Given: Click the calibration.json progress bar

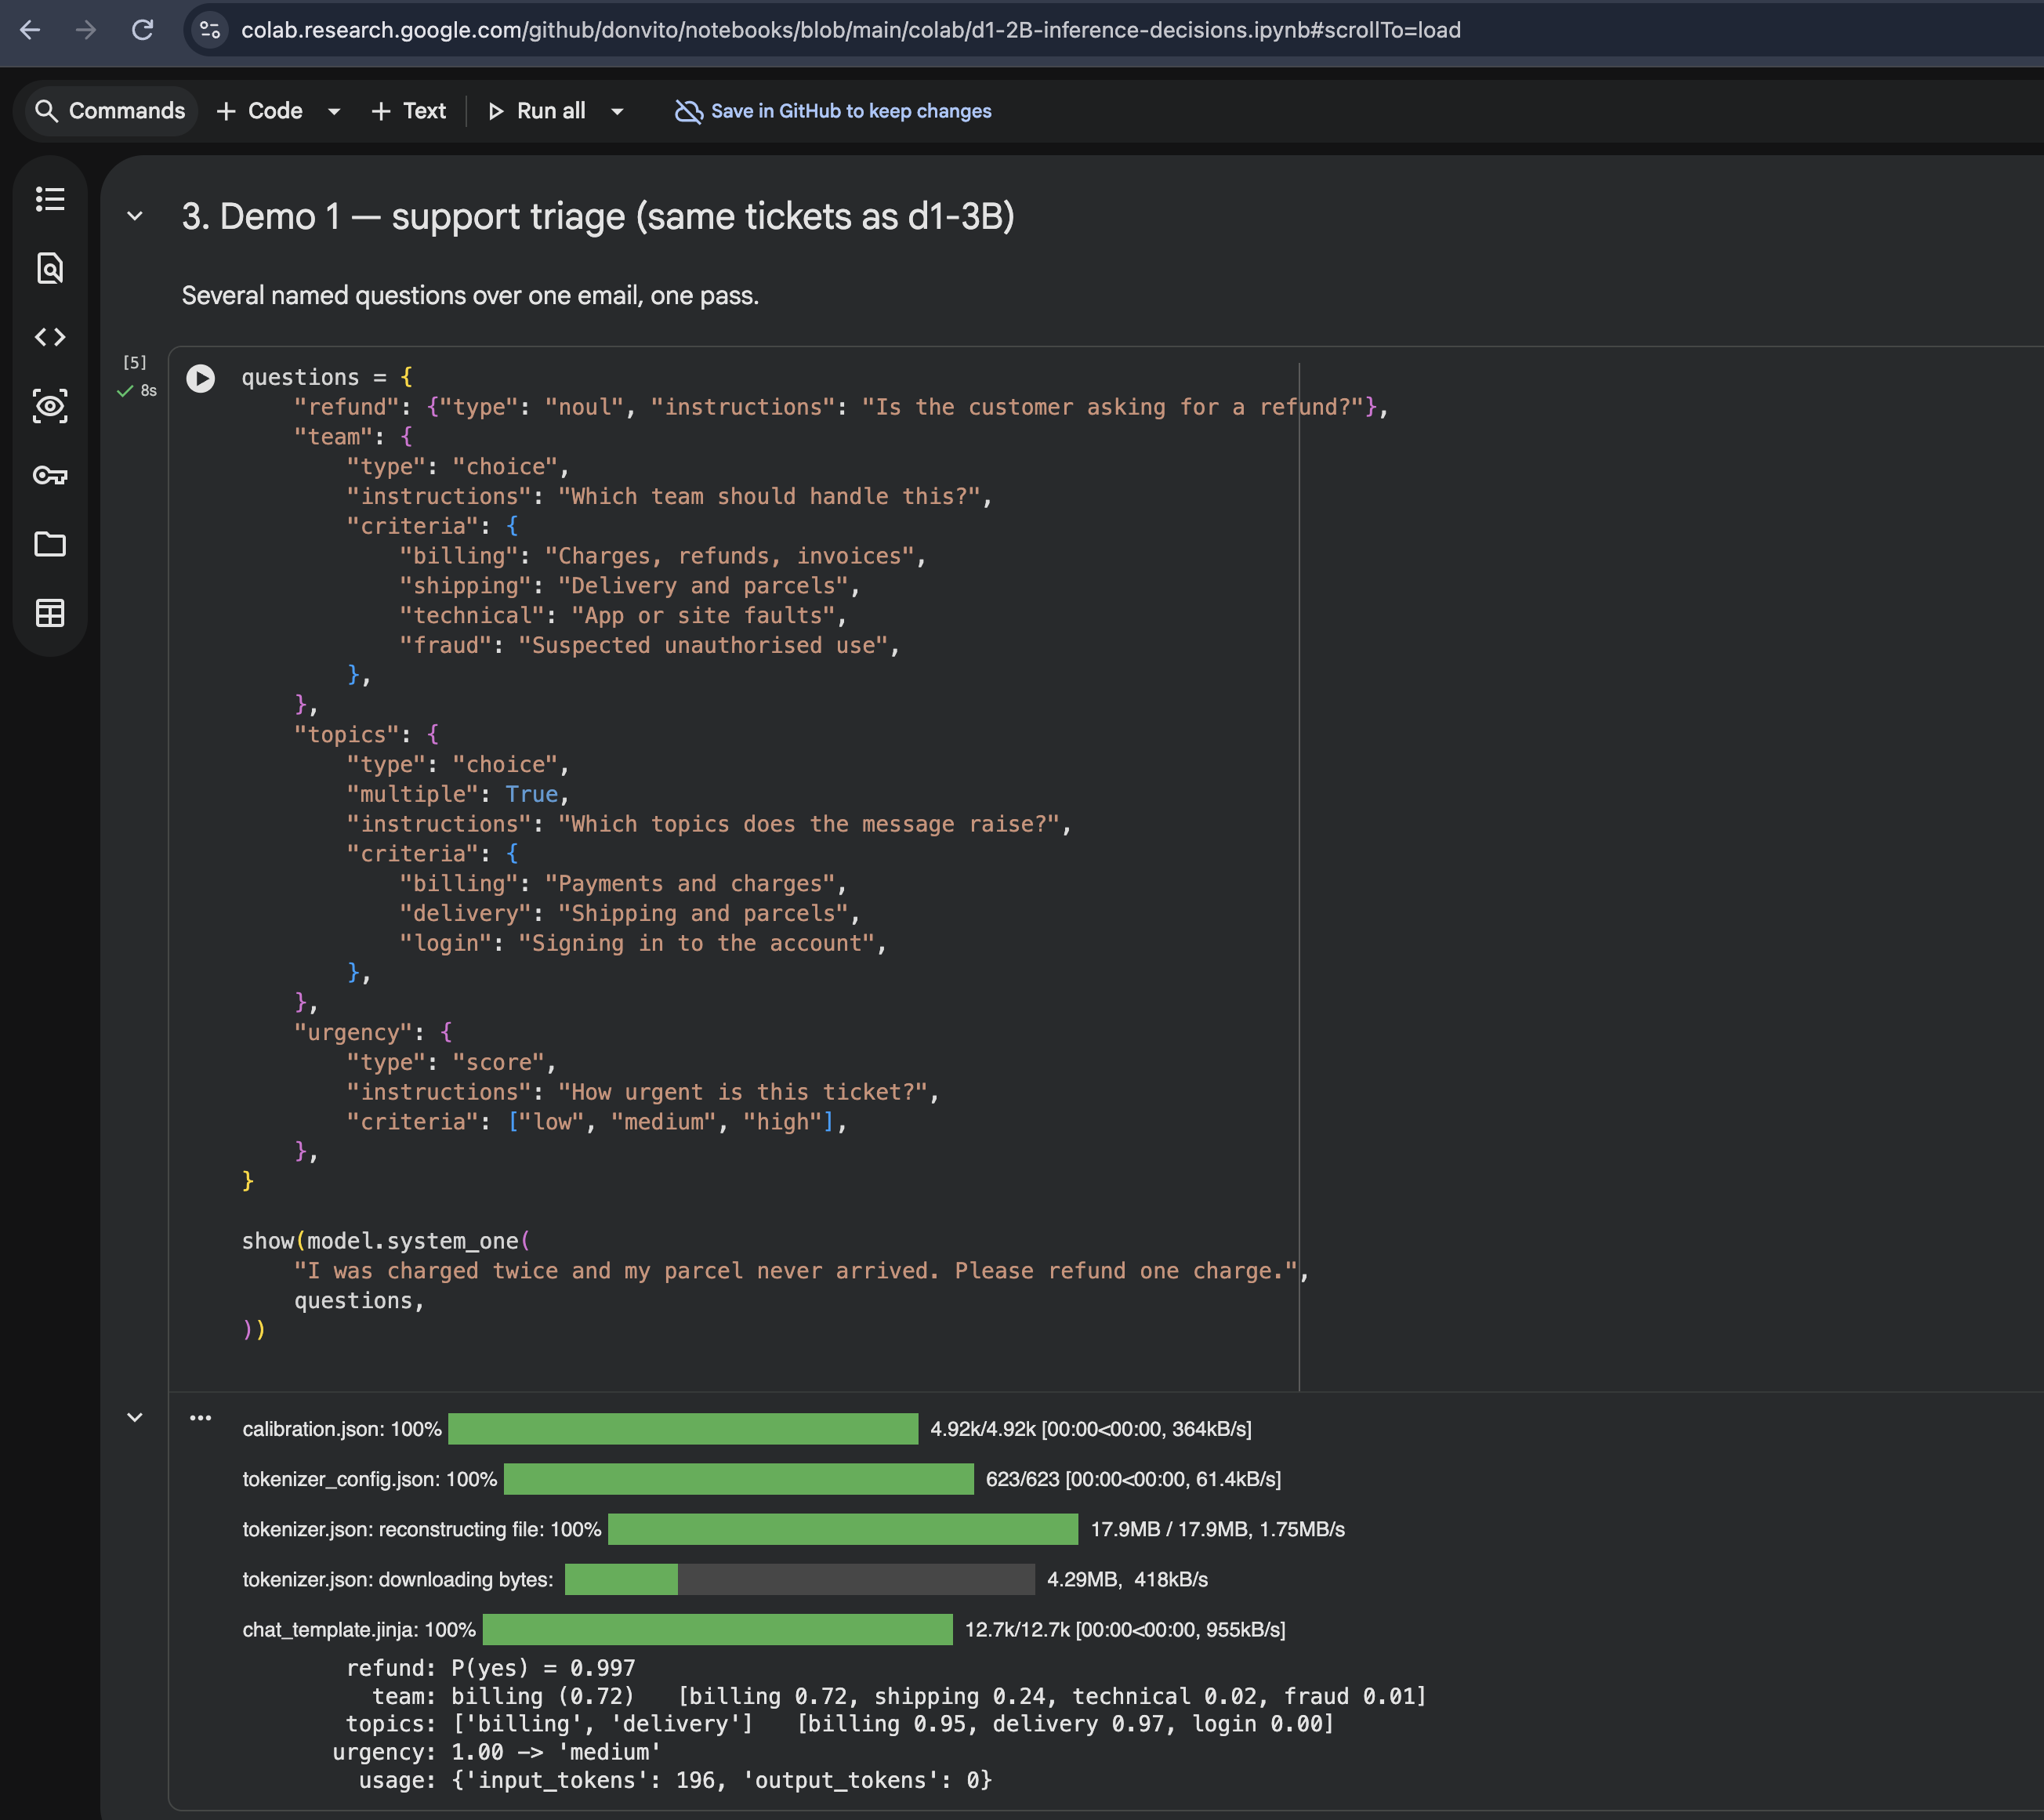Looking at the screenshot, I should coord(683,1429).
